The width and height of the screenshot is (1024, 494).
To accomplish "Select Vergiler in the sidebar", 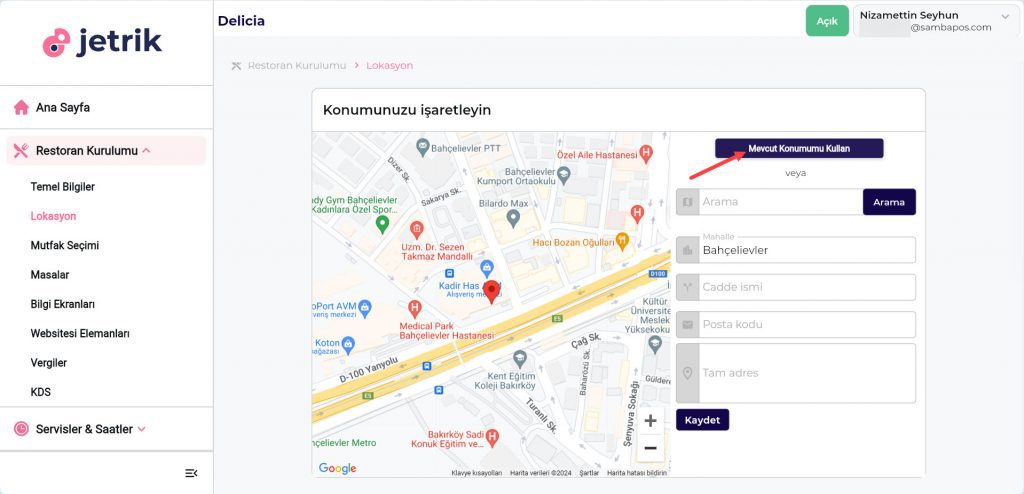I will pyautogui.click(x=49, y=363).
